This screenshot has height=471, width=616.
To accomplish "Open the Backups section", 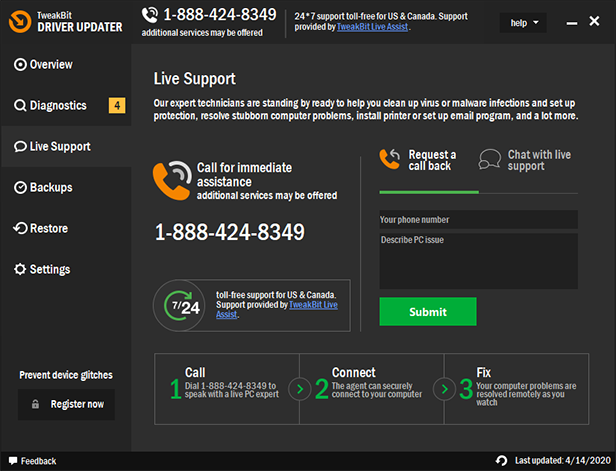I will pyautogui.click(x=66, y=187).
